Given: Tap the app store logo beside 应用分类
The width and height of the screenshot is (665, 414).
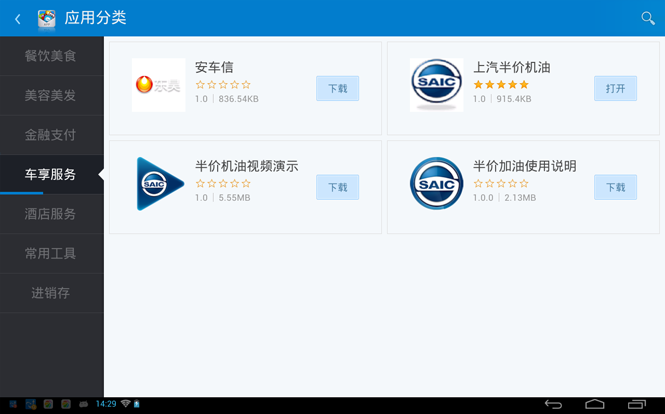Looking at the screenshot, I should [47, 19].
